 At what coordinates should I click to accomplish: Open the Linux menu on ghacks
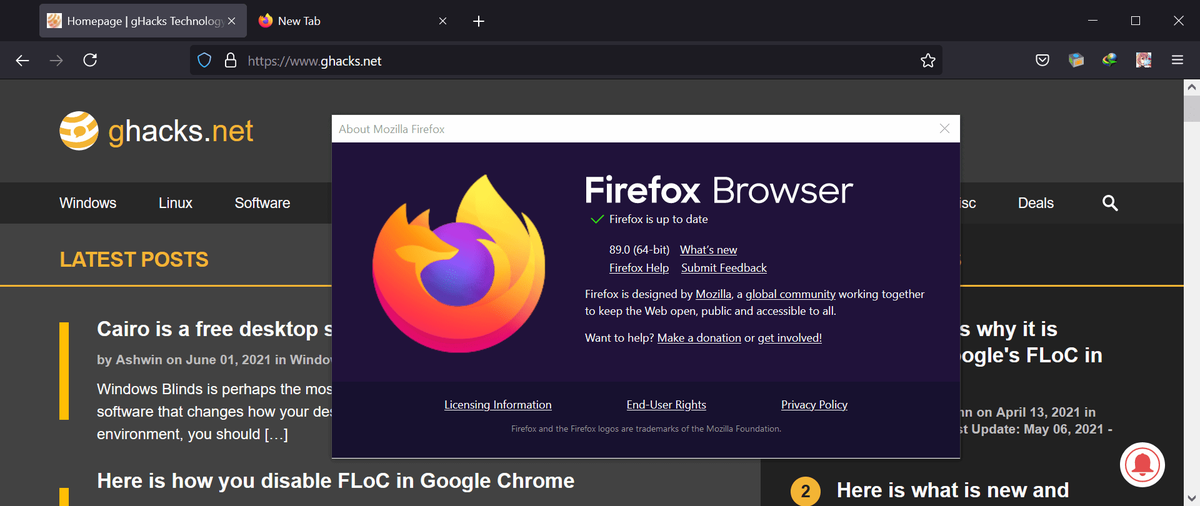(175, 203)
